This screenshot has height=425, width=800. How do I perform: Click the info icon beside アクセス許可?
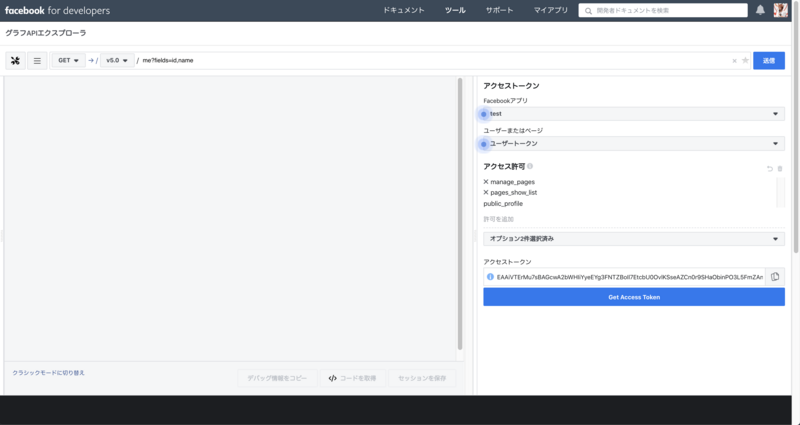(530, 166)
